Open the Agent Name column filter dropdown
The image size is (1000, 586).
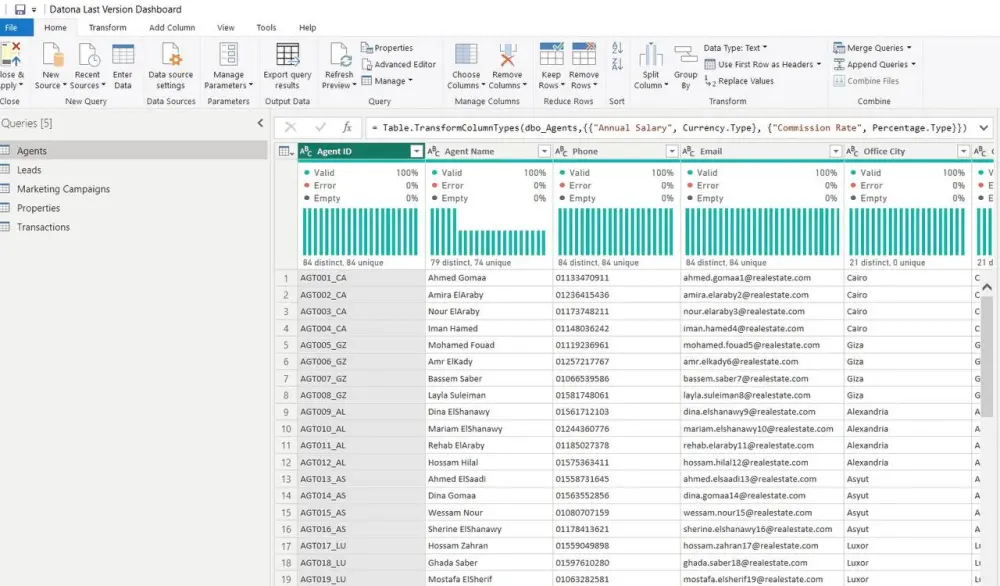[543, 151]
